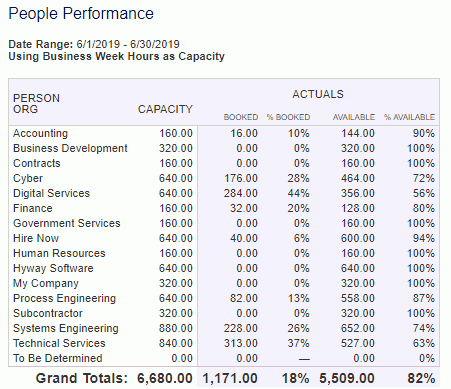Screen dimensions: 451x389
Task: Click the Process Engineering row label
Action: tap(64, 298)
